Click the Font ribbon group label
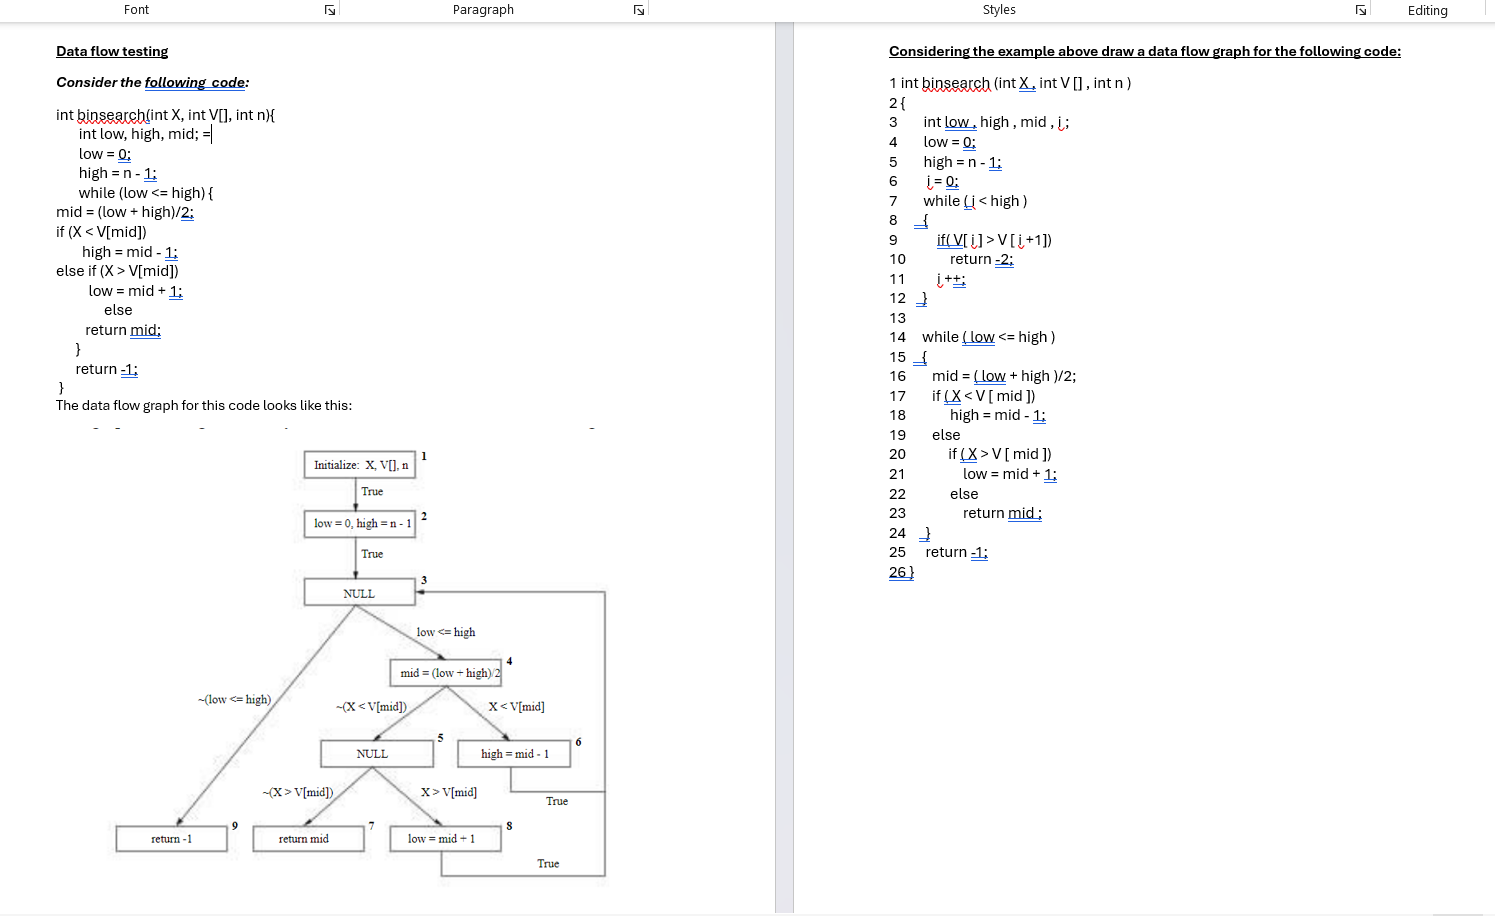This screenshot has width=1495, height=916. click(x=136, y=9)
